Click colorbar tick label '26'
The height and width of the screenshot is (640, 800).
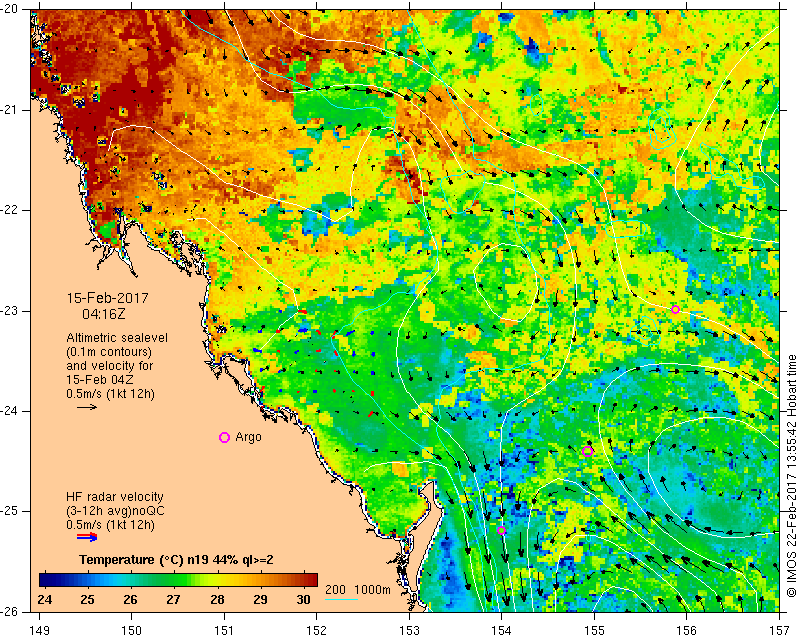[131, 599]
